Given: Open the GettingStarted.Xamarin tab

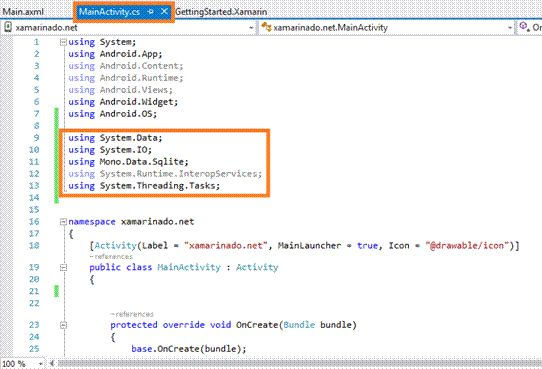Looking at the screenshot, I should point(221,12).
